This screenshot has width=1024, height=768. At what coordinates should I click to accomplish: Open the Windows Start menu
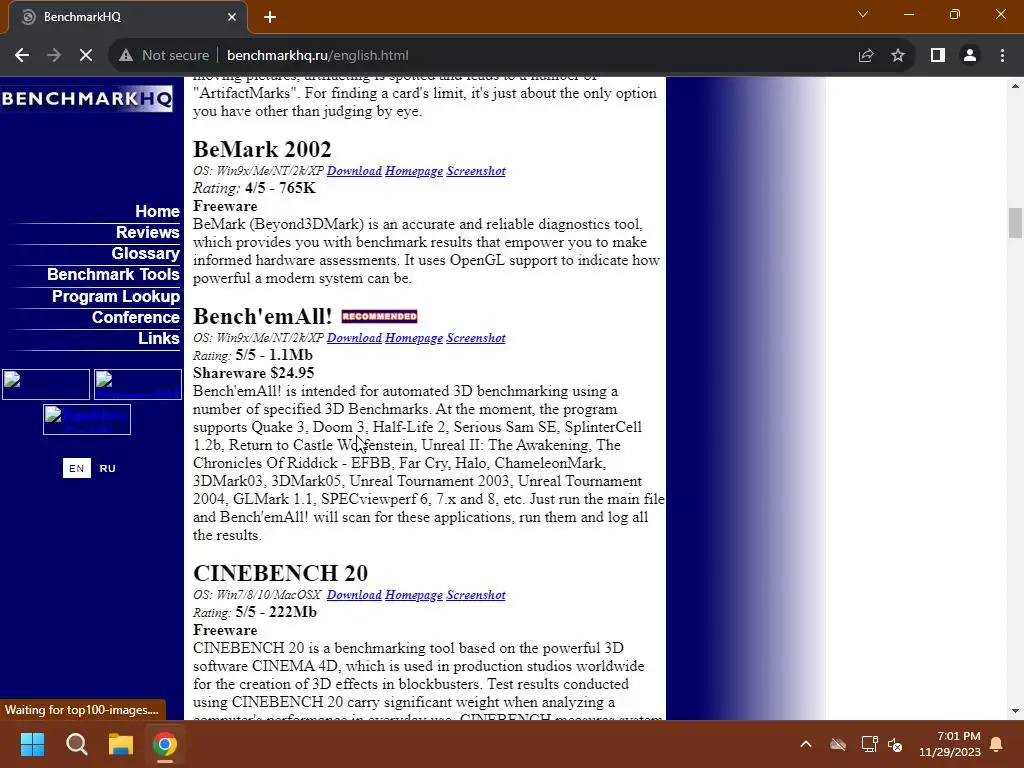pos(32,744)
